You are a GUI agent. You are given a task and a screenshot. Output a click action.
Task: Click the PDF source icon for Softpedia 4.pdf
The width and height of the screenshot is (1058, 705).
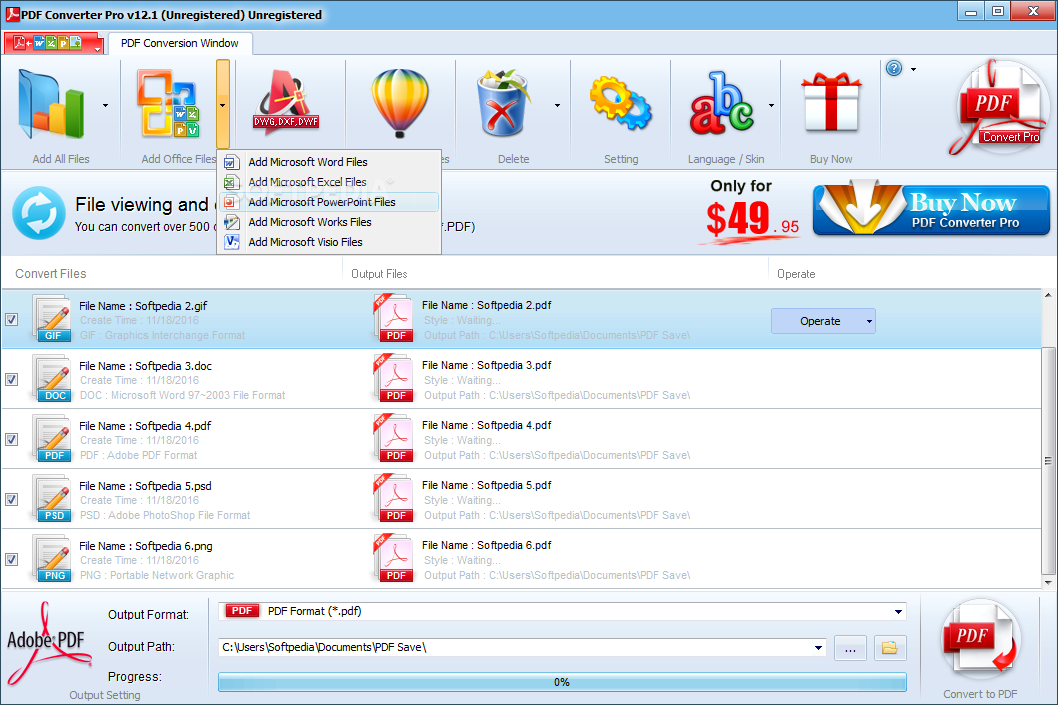click(x=52, y=439)
